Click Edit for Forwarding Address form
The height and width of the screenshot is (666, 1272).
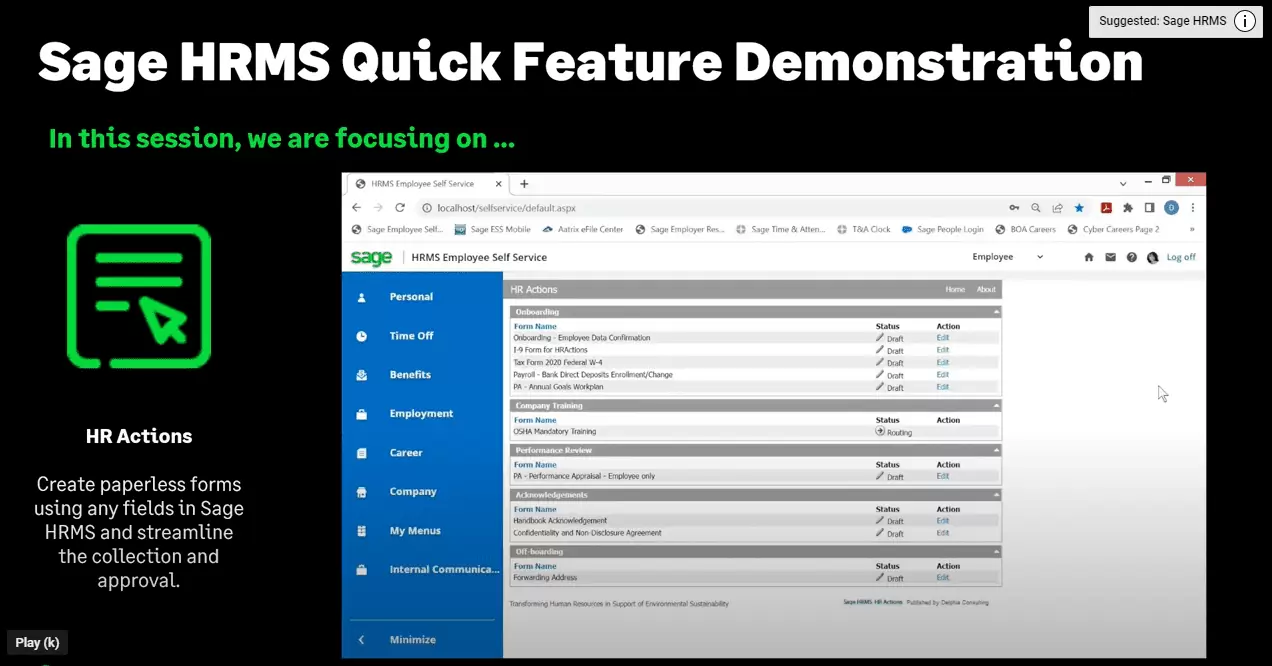[x=942, y=578]
